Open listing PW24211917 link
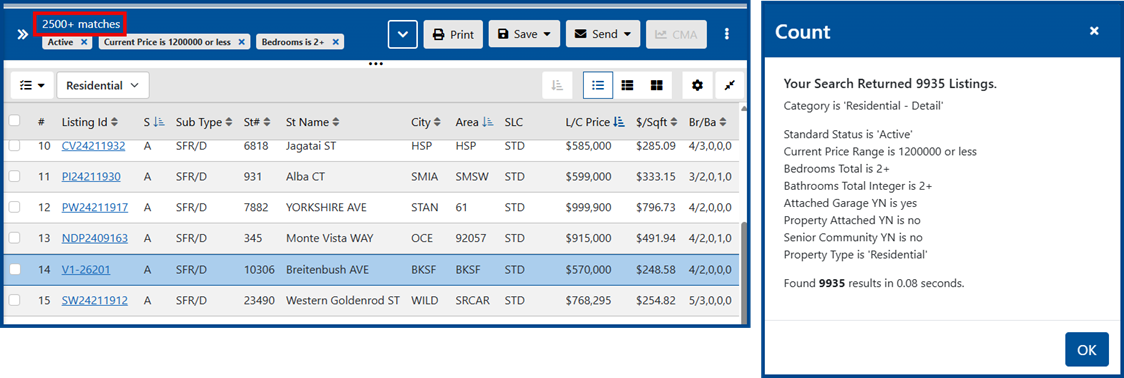The width and height of the screenshot is (1124, 378). [95, 207]
